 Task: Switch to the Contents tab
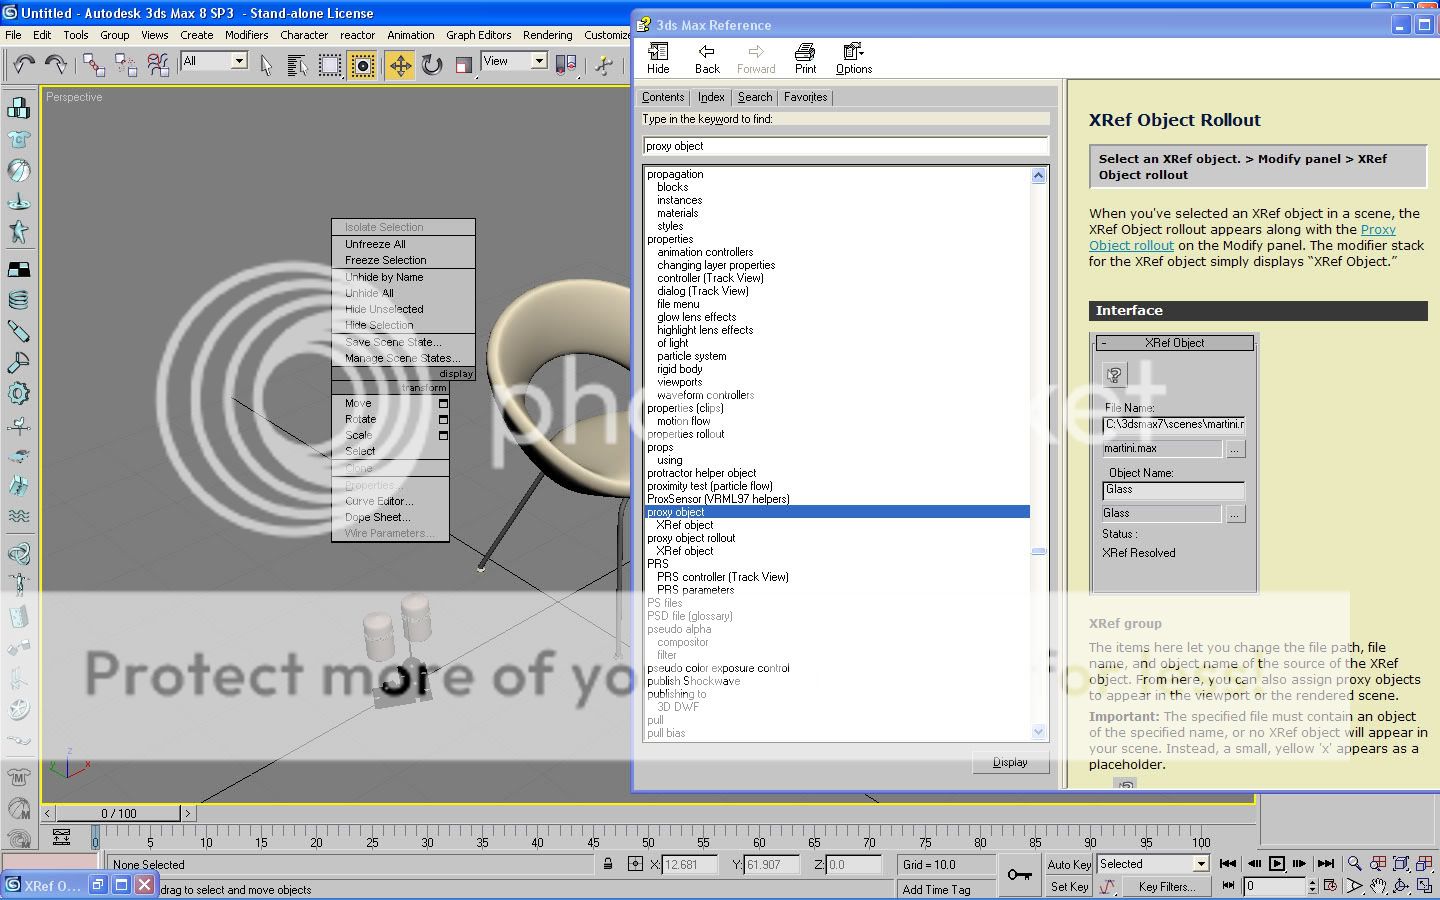pos(663,97)
